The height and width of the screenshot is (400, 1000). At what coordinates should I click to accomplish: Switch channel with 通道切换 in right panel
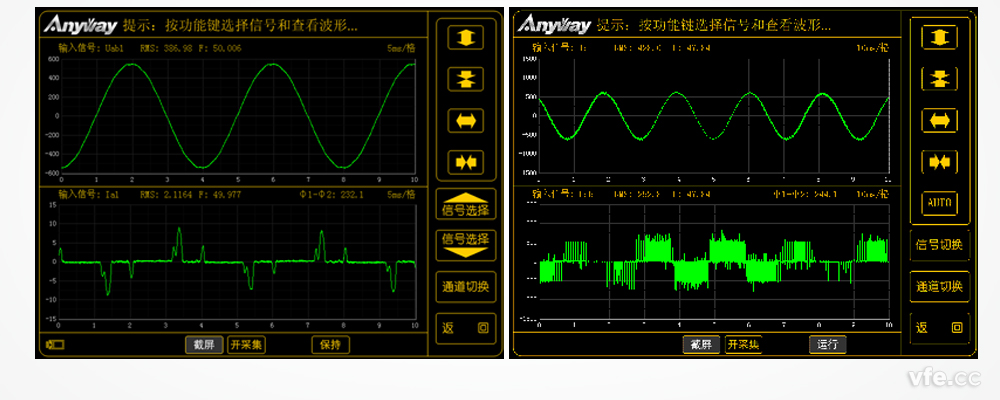click(x=939, y=287)
